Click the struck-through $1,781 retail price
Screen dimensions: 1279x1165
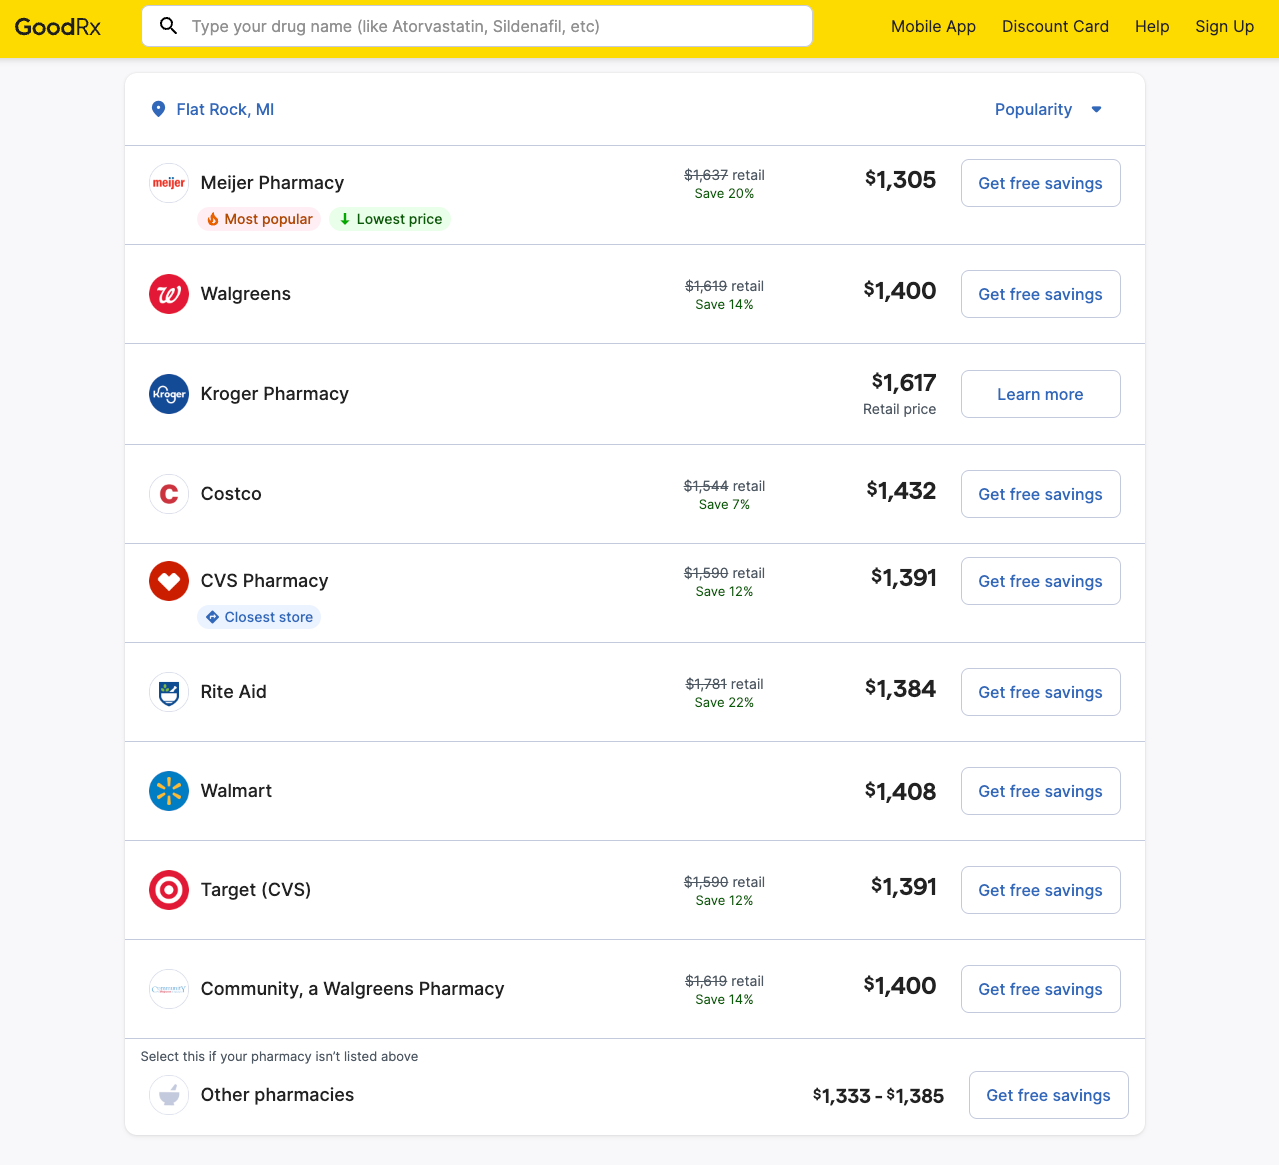pos(706,684)
